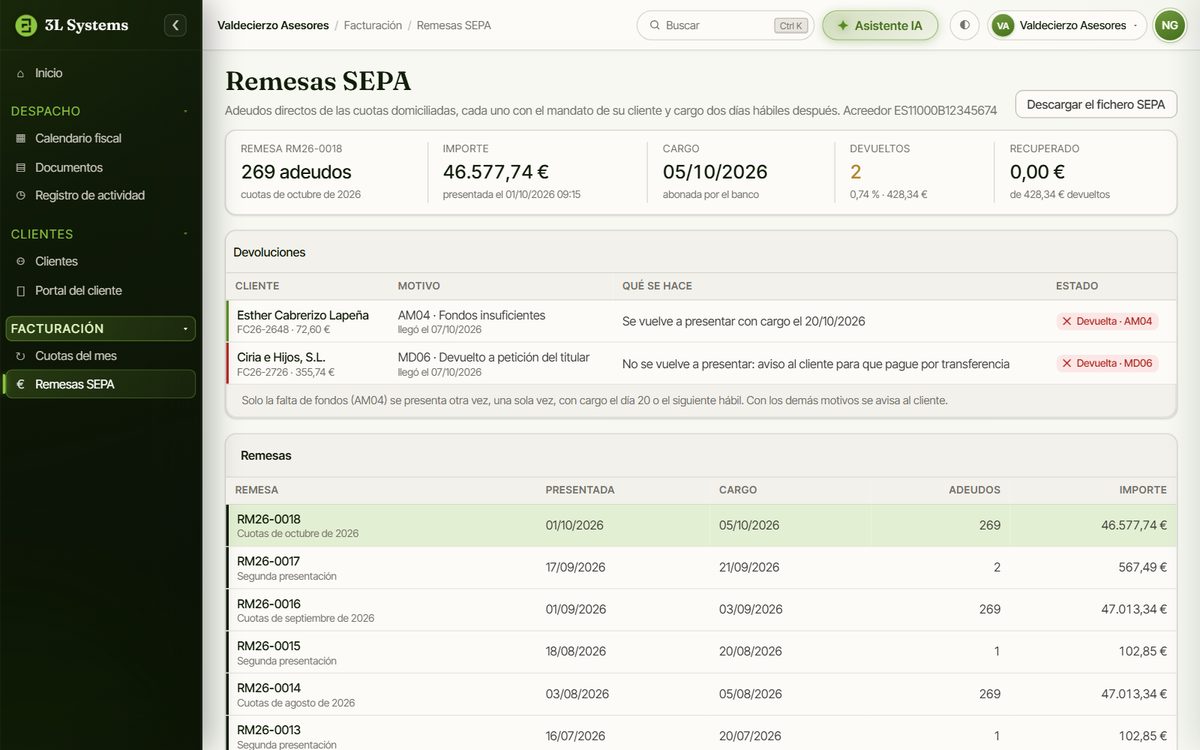
Task: Click the ESTADO column header
Action: coord(1077,286)
